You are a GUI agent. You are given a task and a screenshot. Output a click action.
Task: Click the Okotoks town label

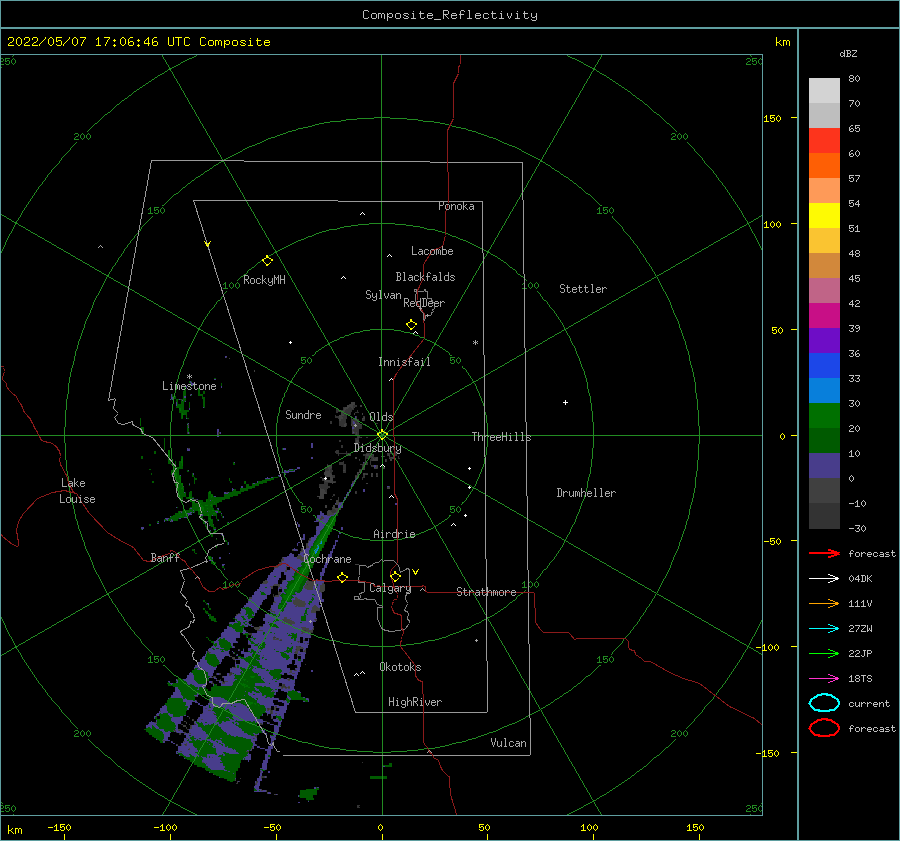pos(400,667)
